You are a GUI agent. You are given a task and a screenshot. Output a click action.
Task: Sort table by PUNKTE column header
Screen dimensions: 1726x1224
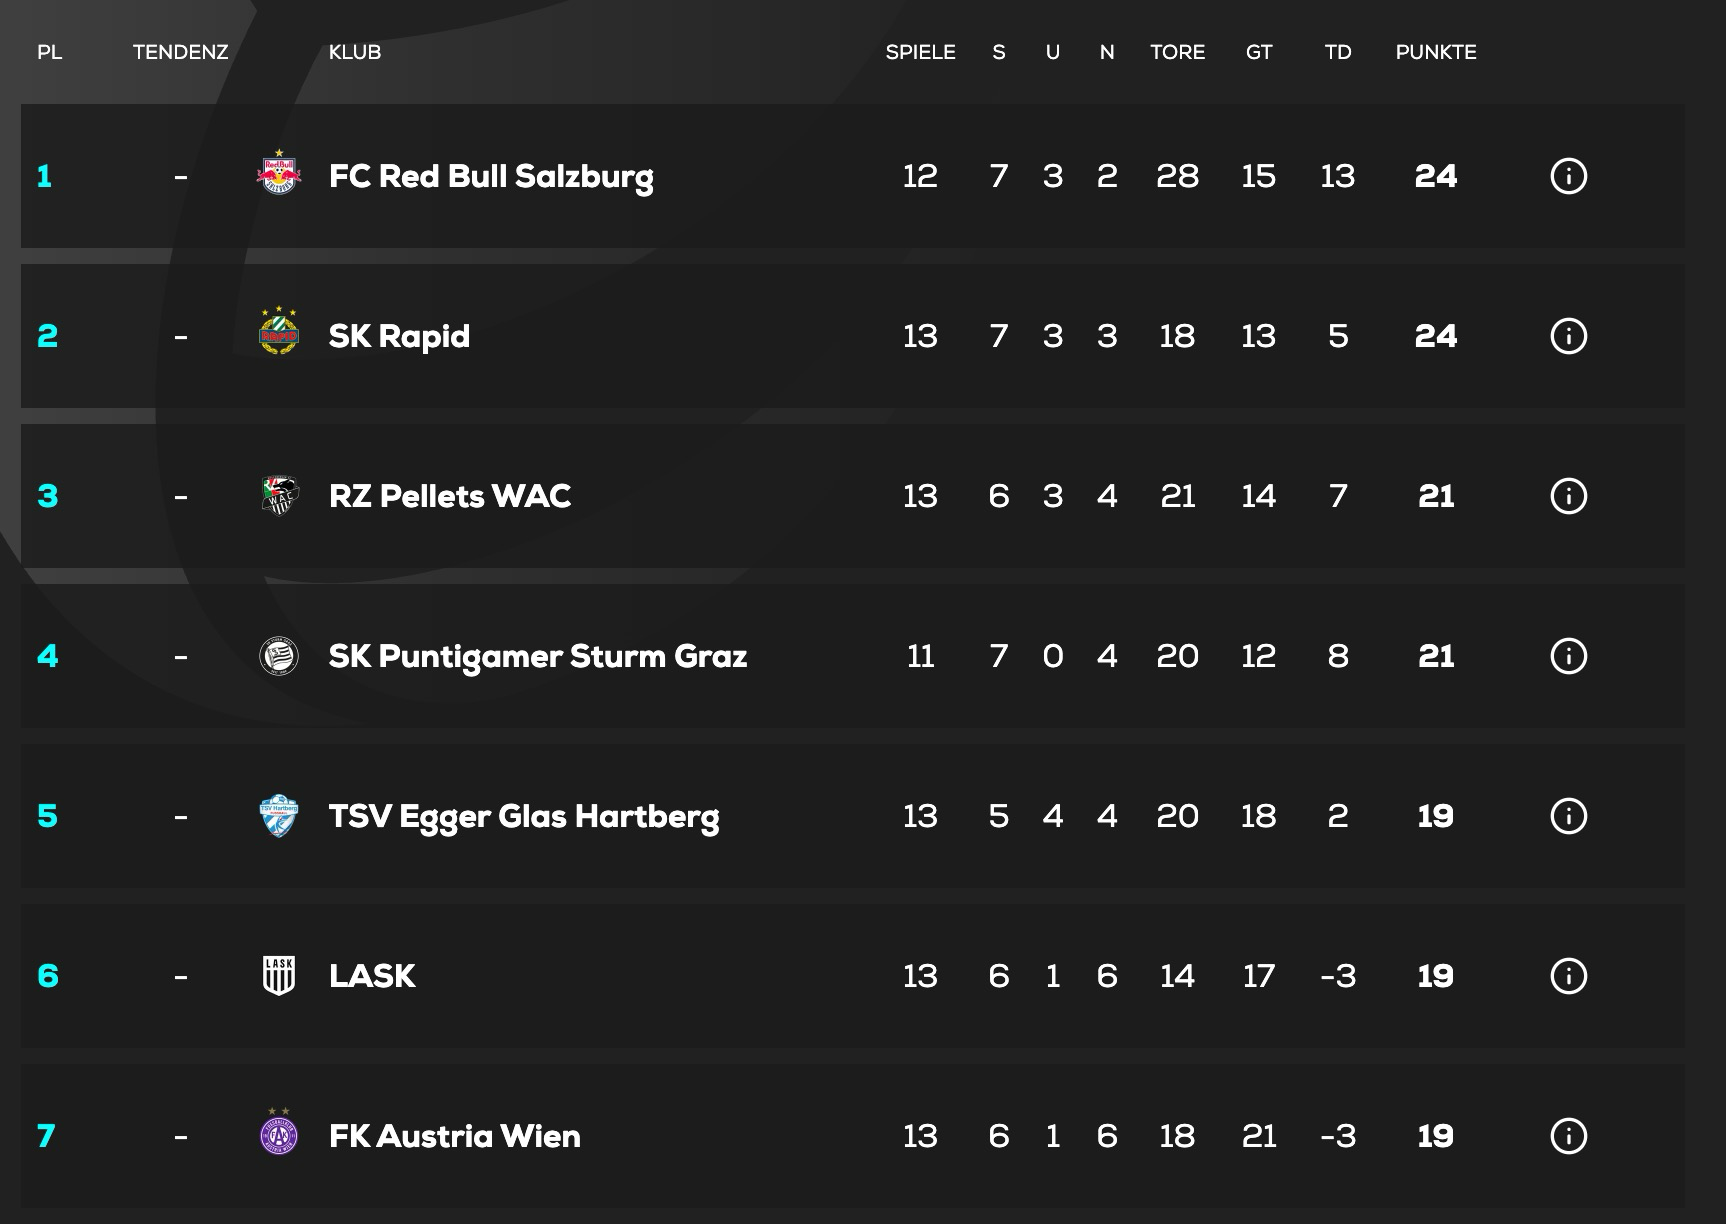(x=1436, y=52)
